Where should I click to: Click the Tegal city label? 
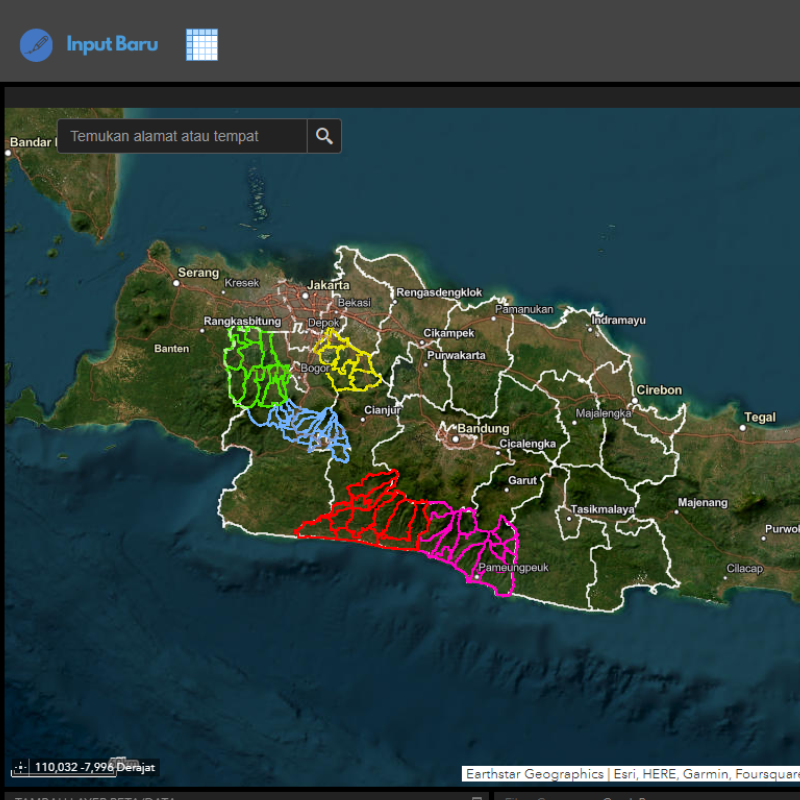(x=760, y=417)
